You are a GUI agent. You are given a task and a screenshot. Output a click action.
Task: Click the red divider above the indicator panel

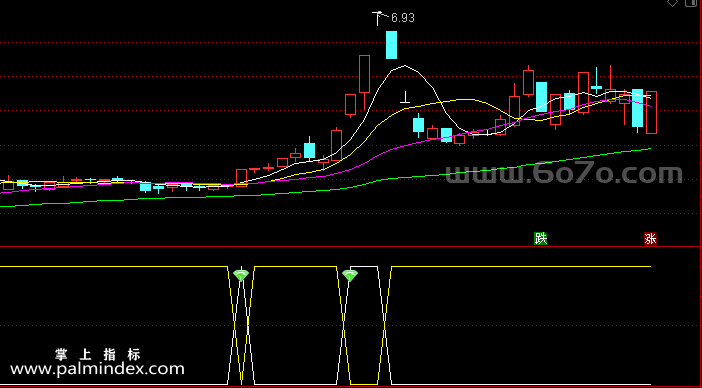pyautogui.click(x=351, y=247)
